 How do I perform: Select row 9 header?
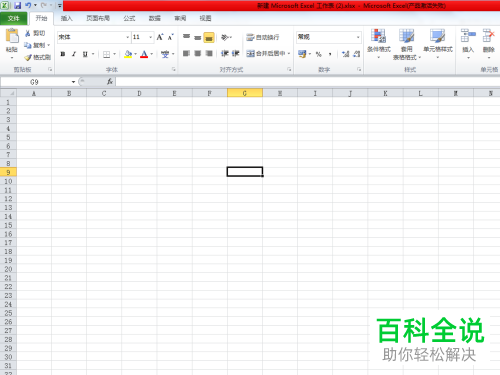tap(8, 172)
